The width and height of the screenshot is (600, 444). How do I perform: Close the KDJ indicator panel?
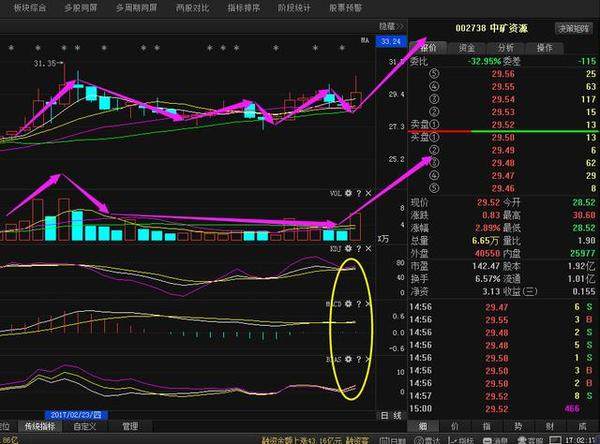pyautogui.click(x=369, y=246)
